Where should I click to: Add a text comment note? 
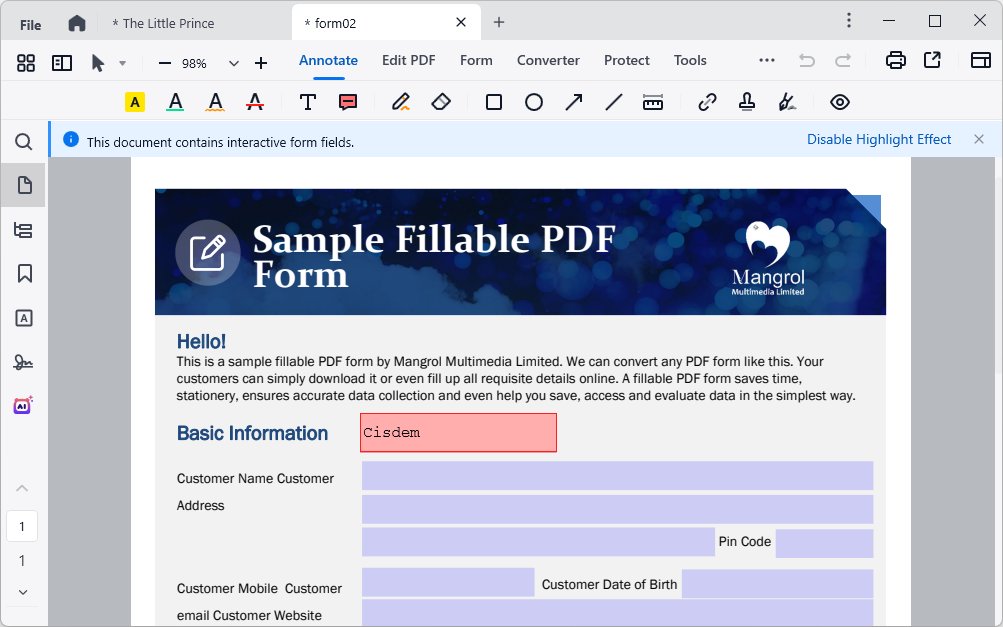click(x=348, y=102)
